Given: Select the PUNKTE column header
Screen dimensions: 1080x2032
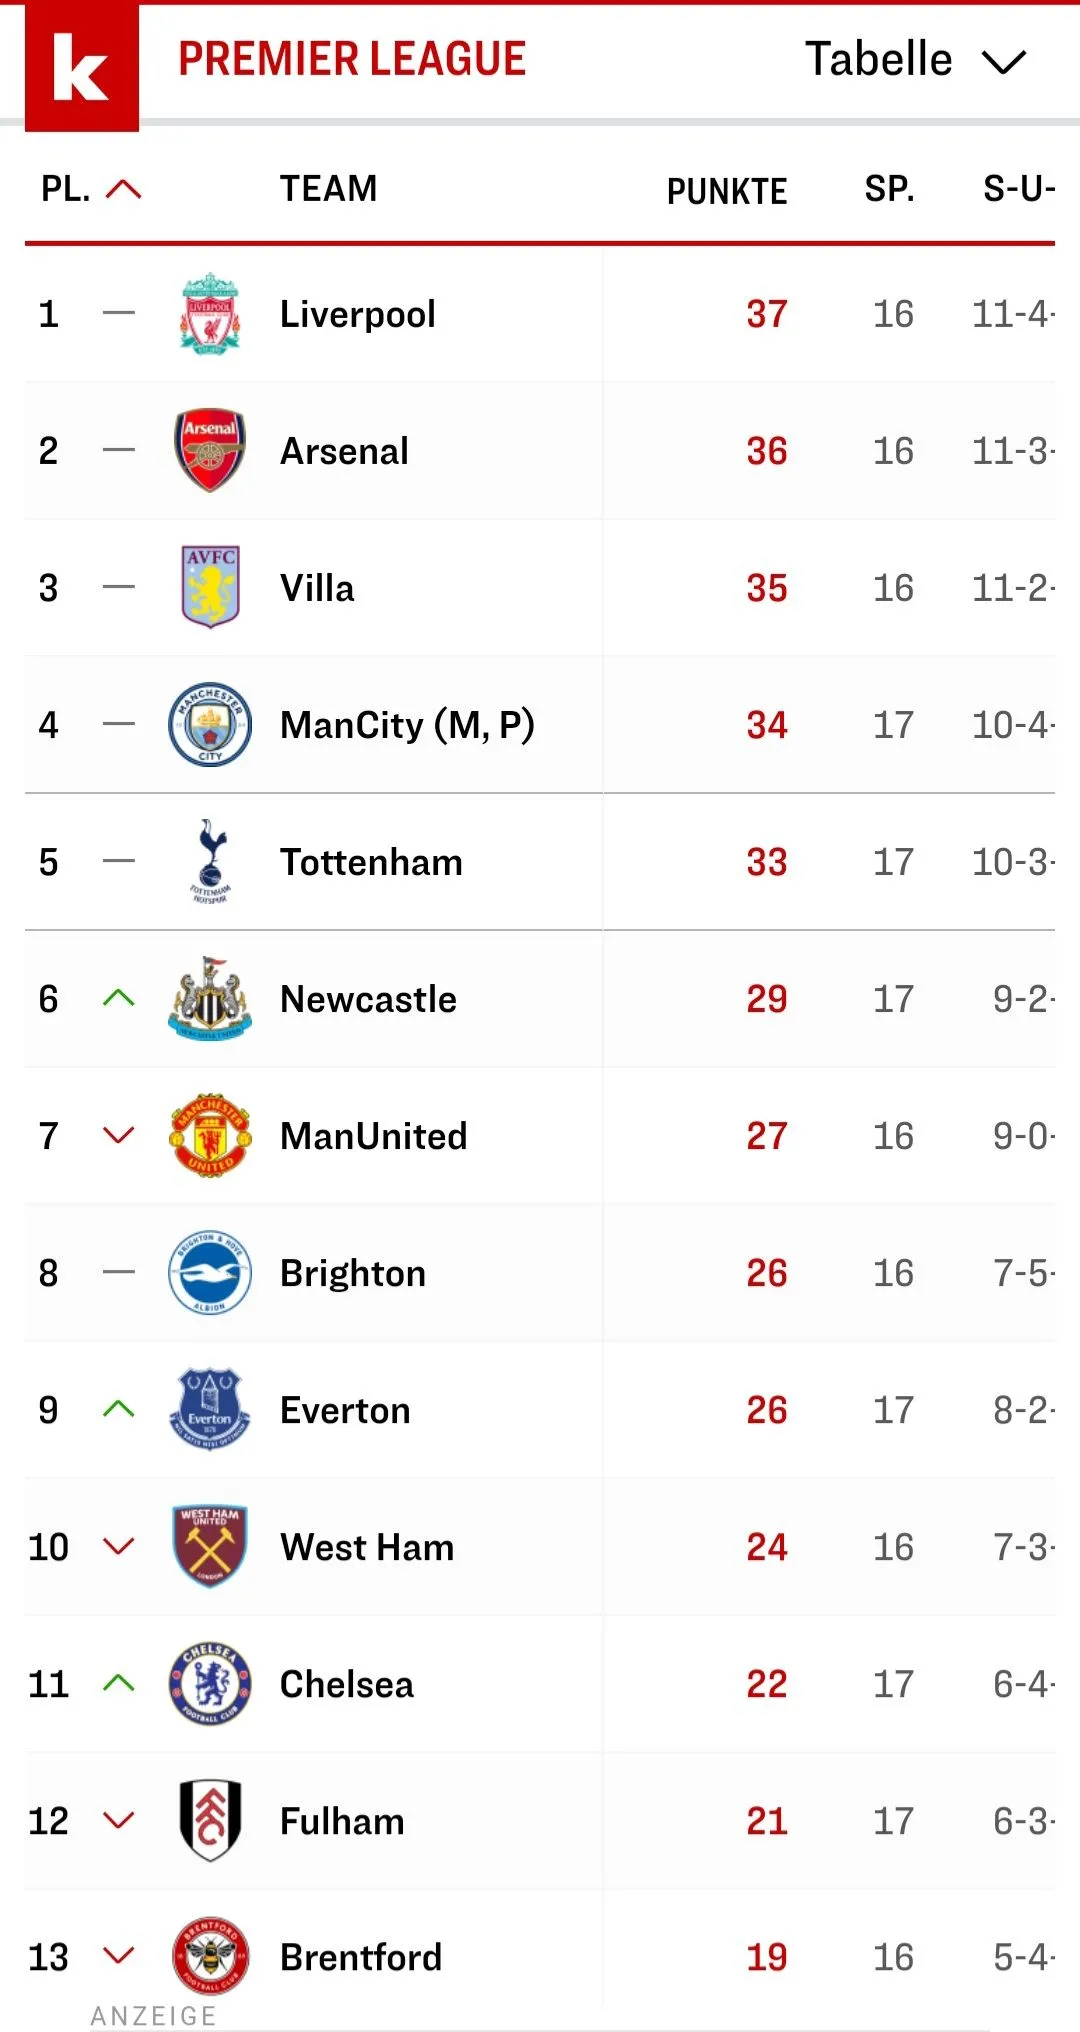Looking at the screenshot, I should (x=726, y=191).
